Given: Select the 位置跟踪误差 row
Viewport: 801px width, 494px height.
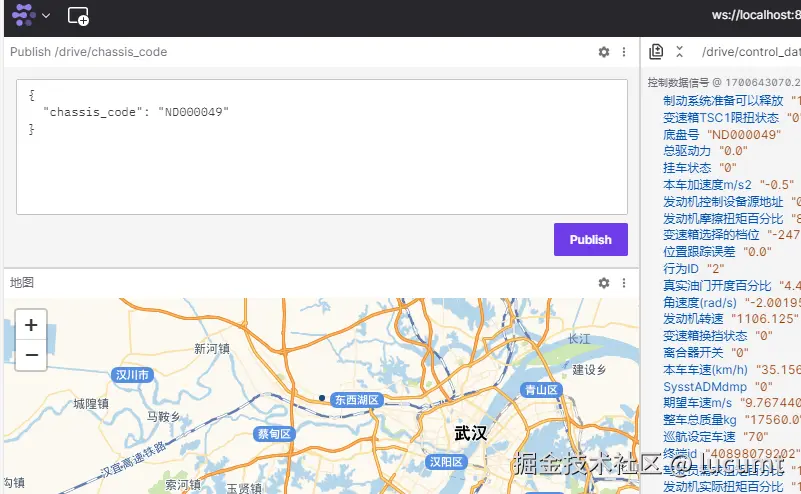Looking at the screenshot, I should click(717, 252).
